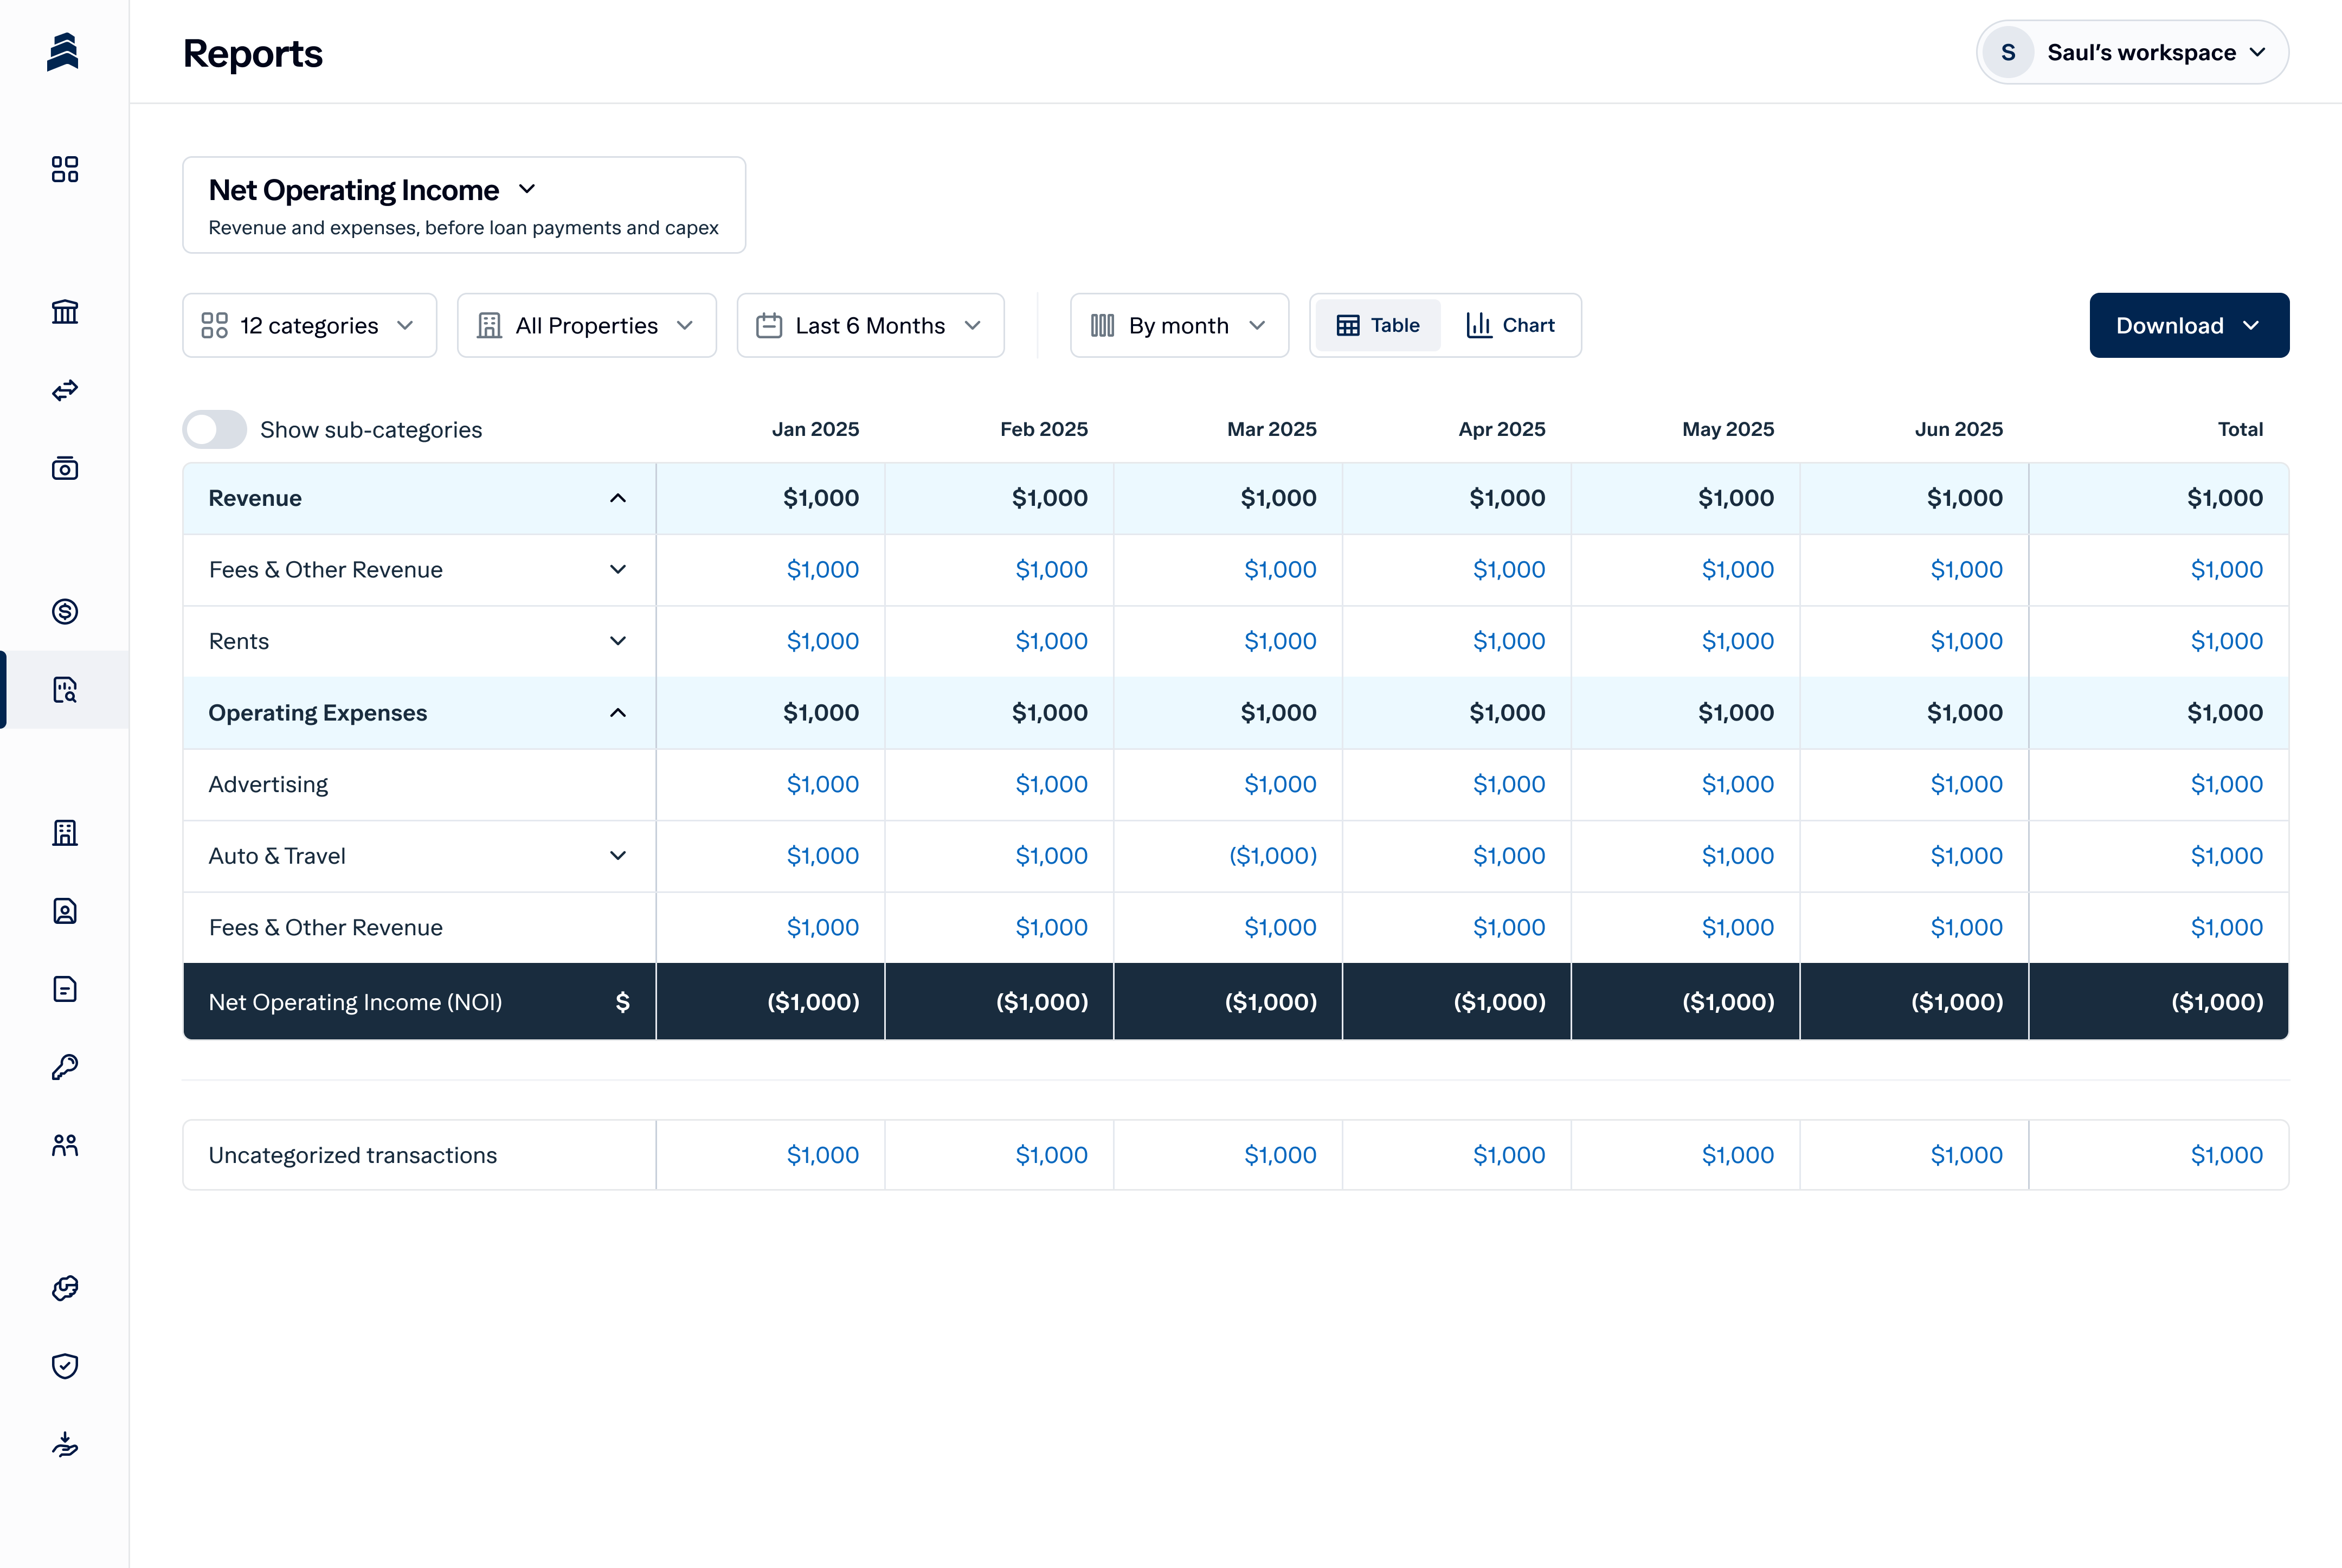Open the Last 6 Months date dropdown
The width and height of the screenshot is (2342, 1568).
coord(870,326)
